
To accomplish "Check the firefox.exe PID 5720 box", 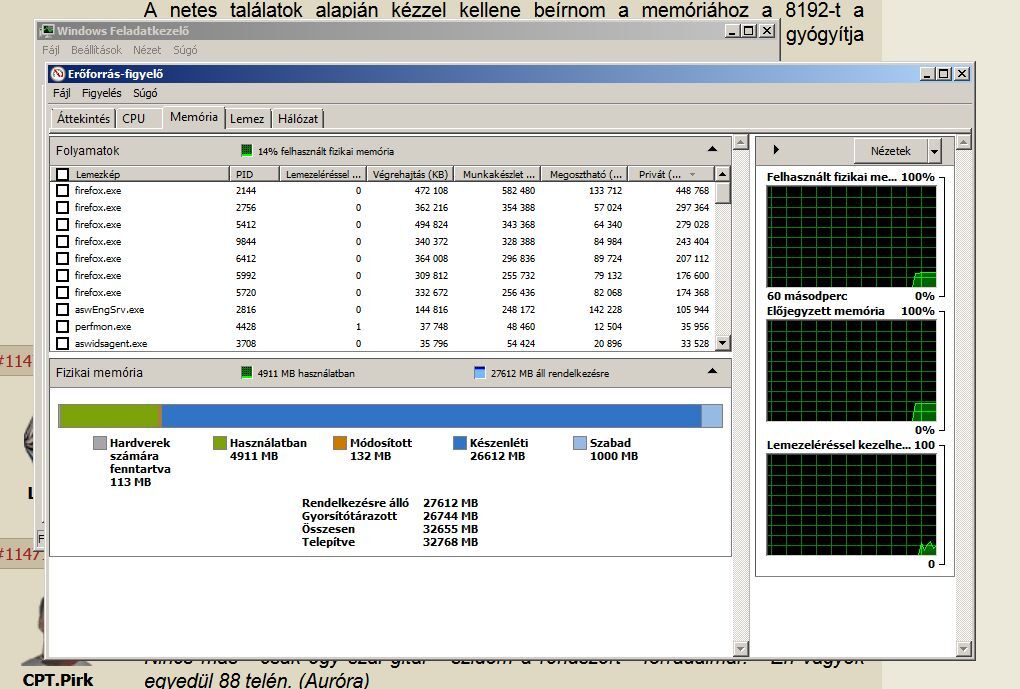I will point(62,293).
